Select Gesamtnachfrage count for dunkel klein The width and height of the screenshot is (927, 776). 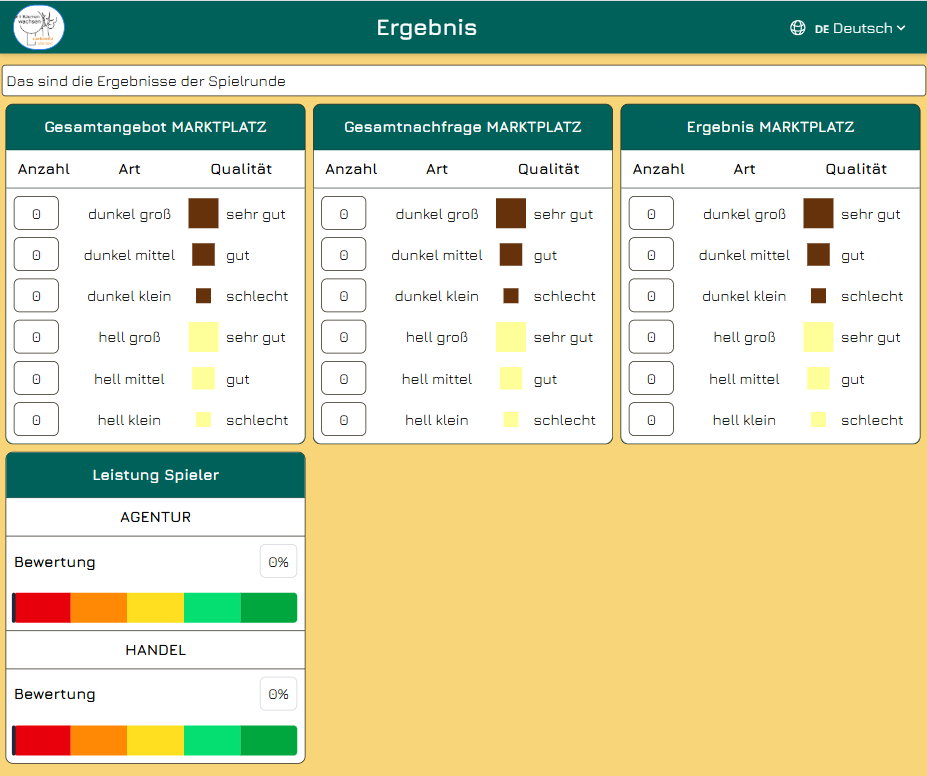343,296
